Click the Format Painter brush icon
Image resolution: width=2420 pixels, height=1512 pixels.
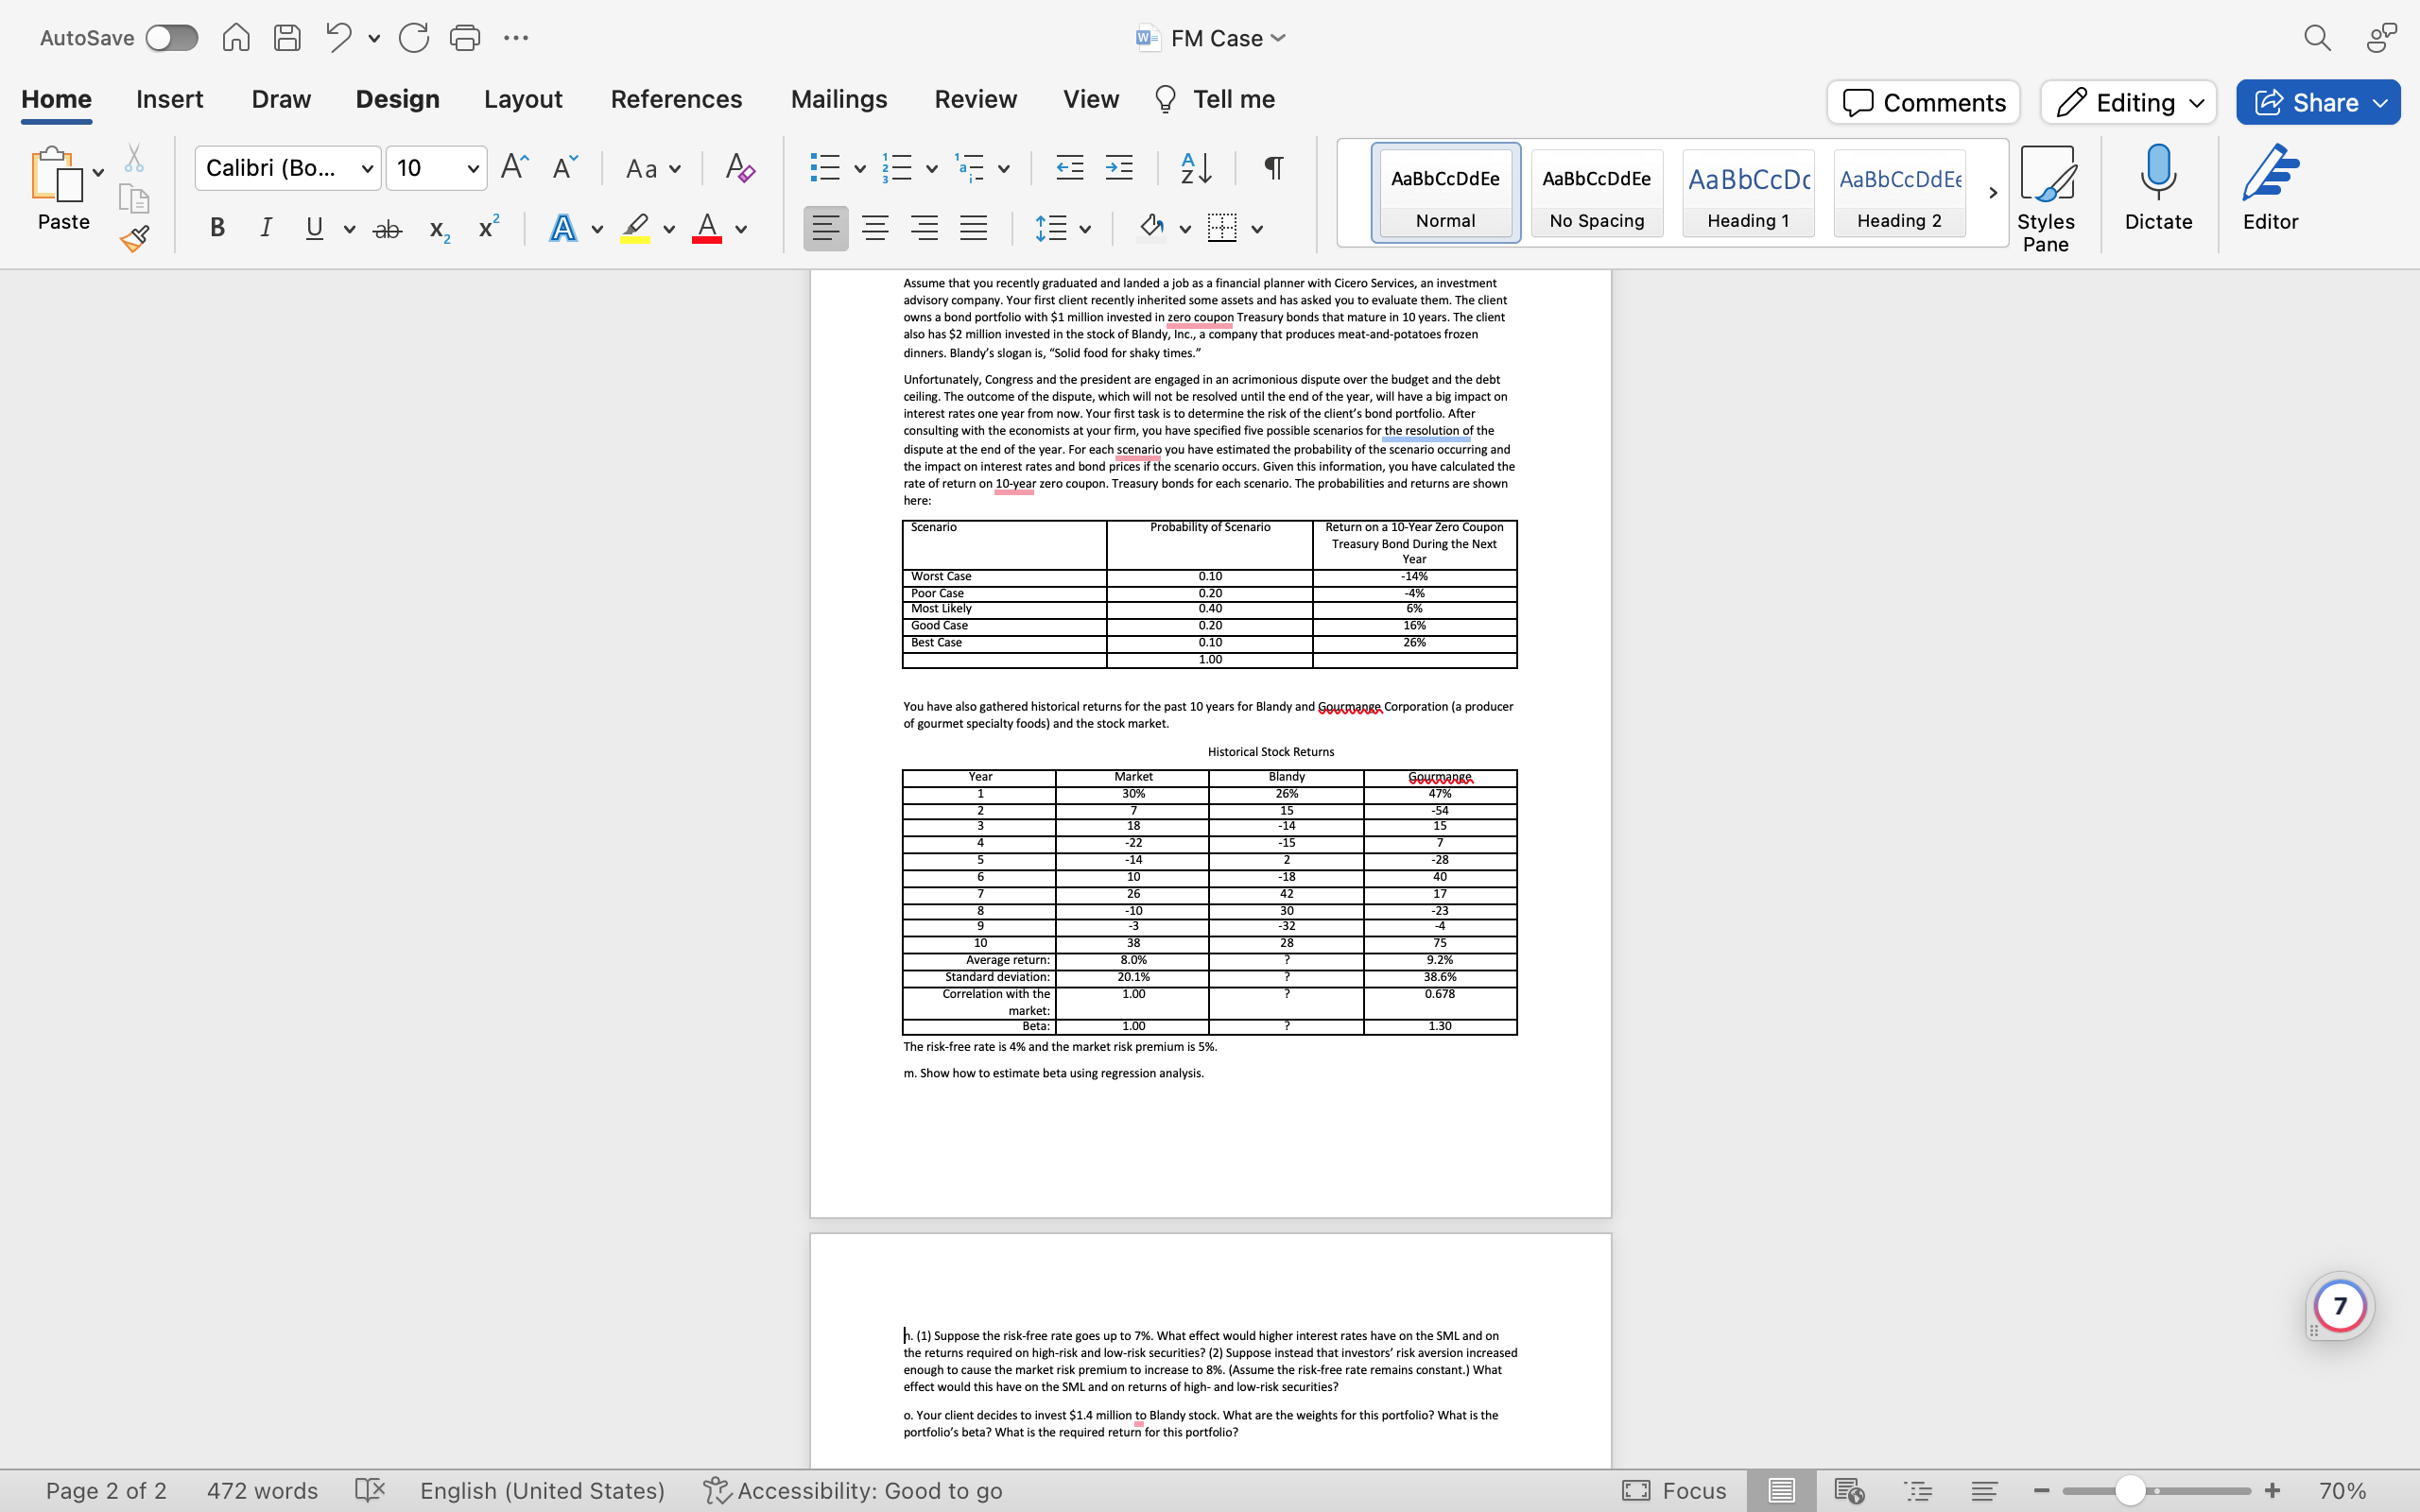point(134,238)
